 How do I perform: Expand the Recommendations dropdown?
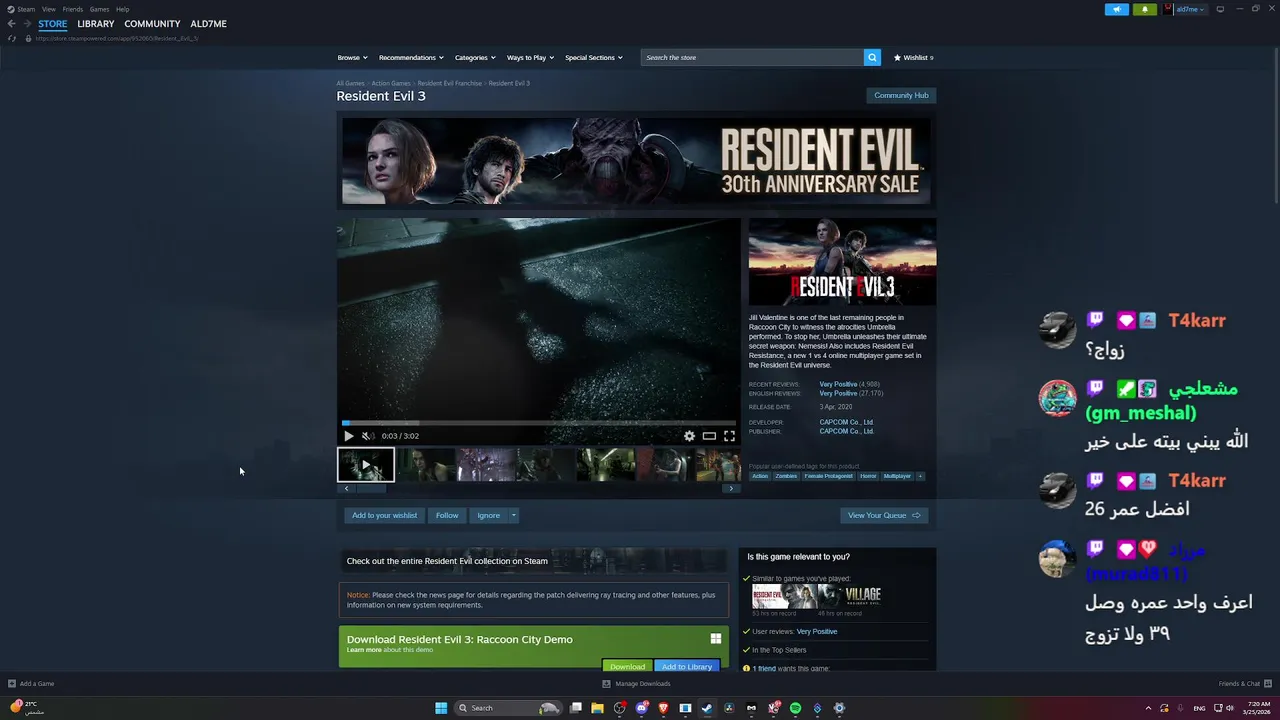click(411, 58)
